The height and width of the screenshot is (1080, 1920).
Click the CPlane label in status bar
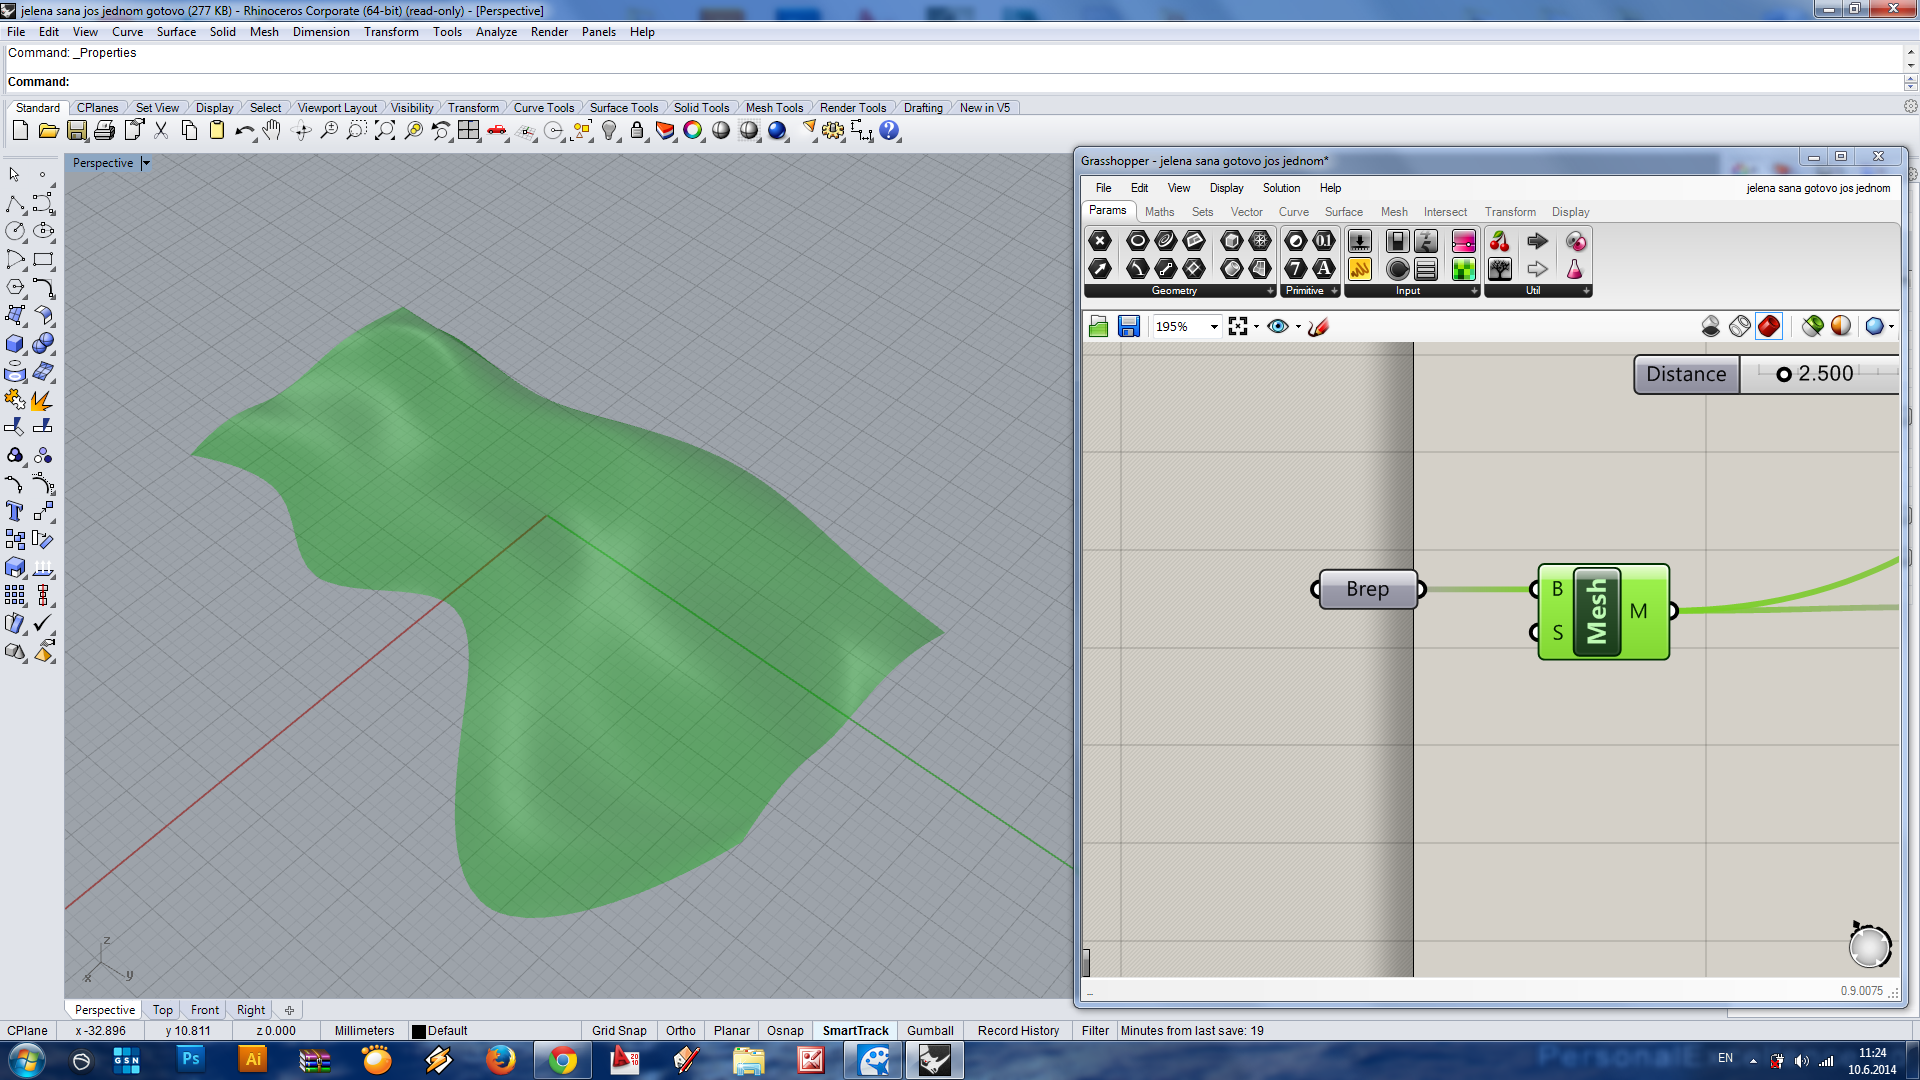coord(27,1031)
